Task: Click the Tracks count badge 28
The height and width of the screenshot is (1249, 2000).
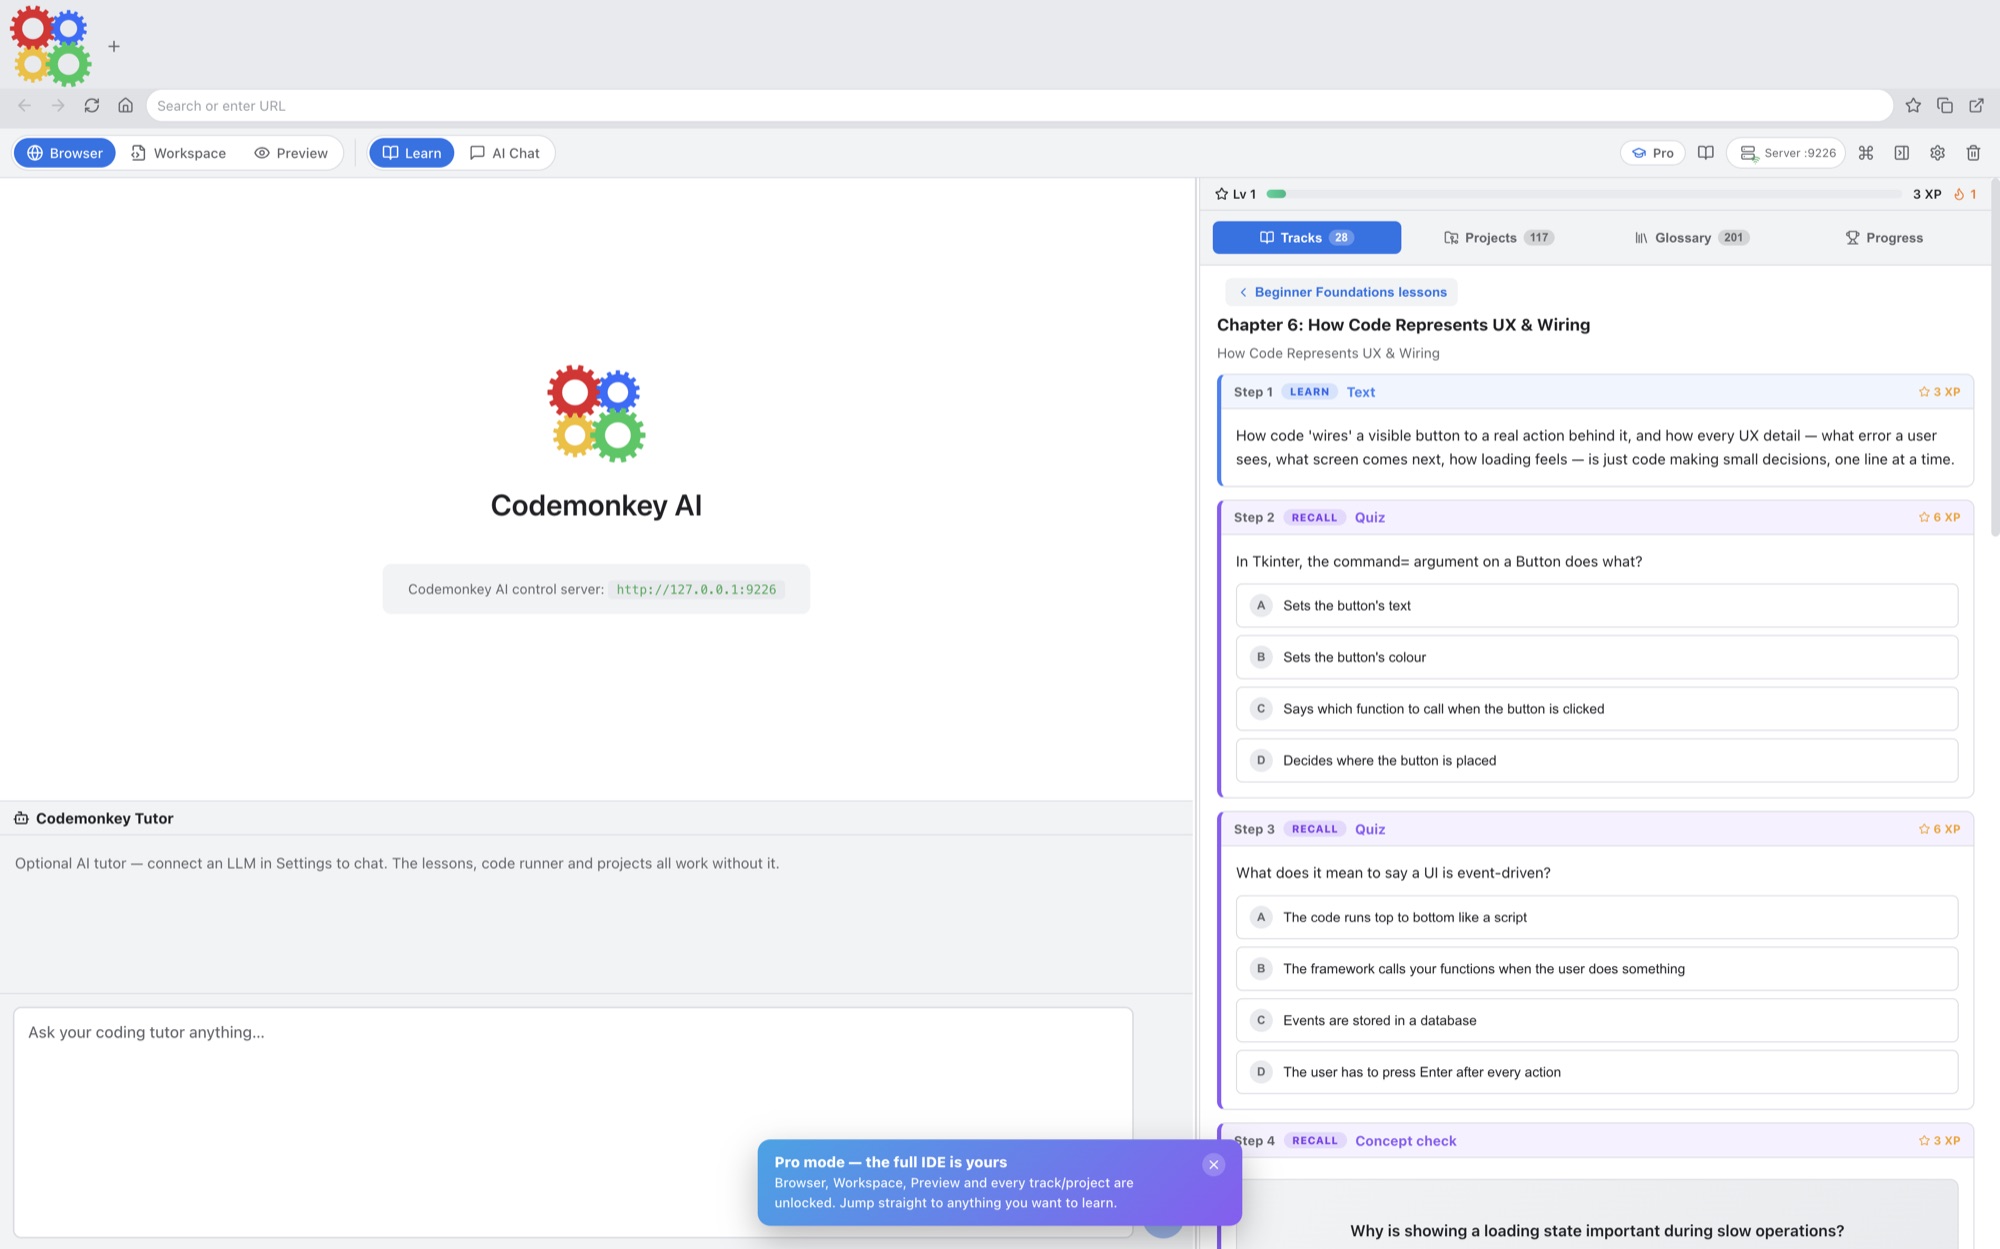Action: (x=1341, y=238)
